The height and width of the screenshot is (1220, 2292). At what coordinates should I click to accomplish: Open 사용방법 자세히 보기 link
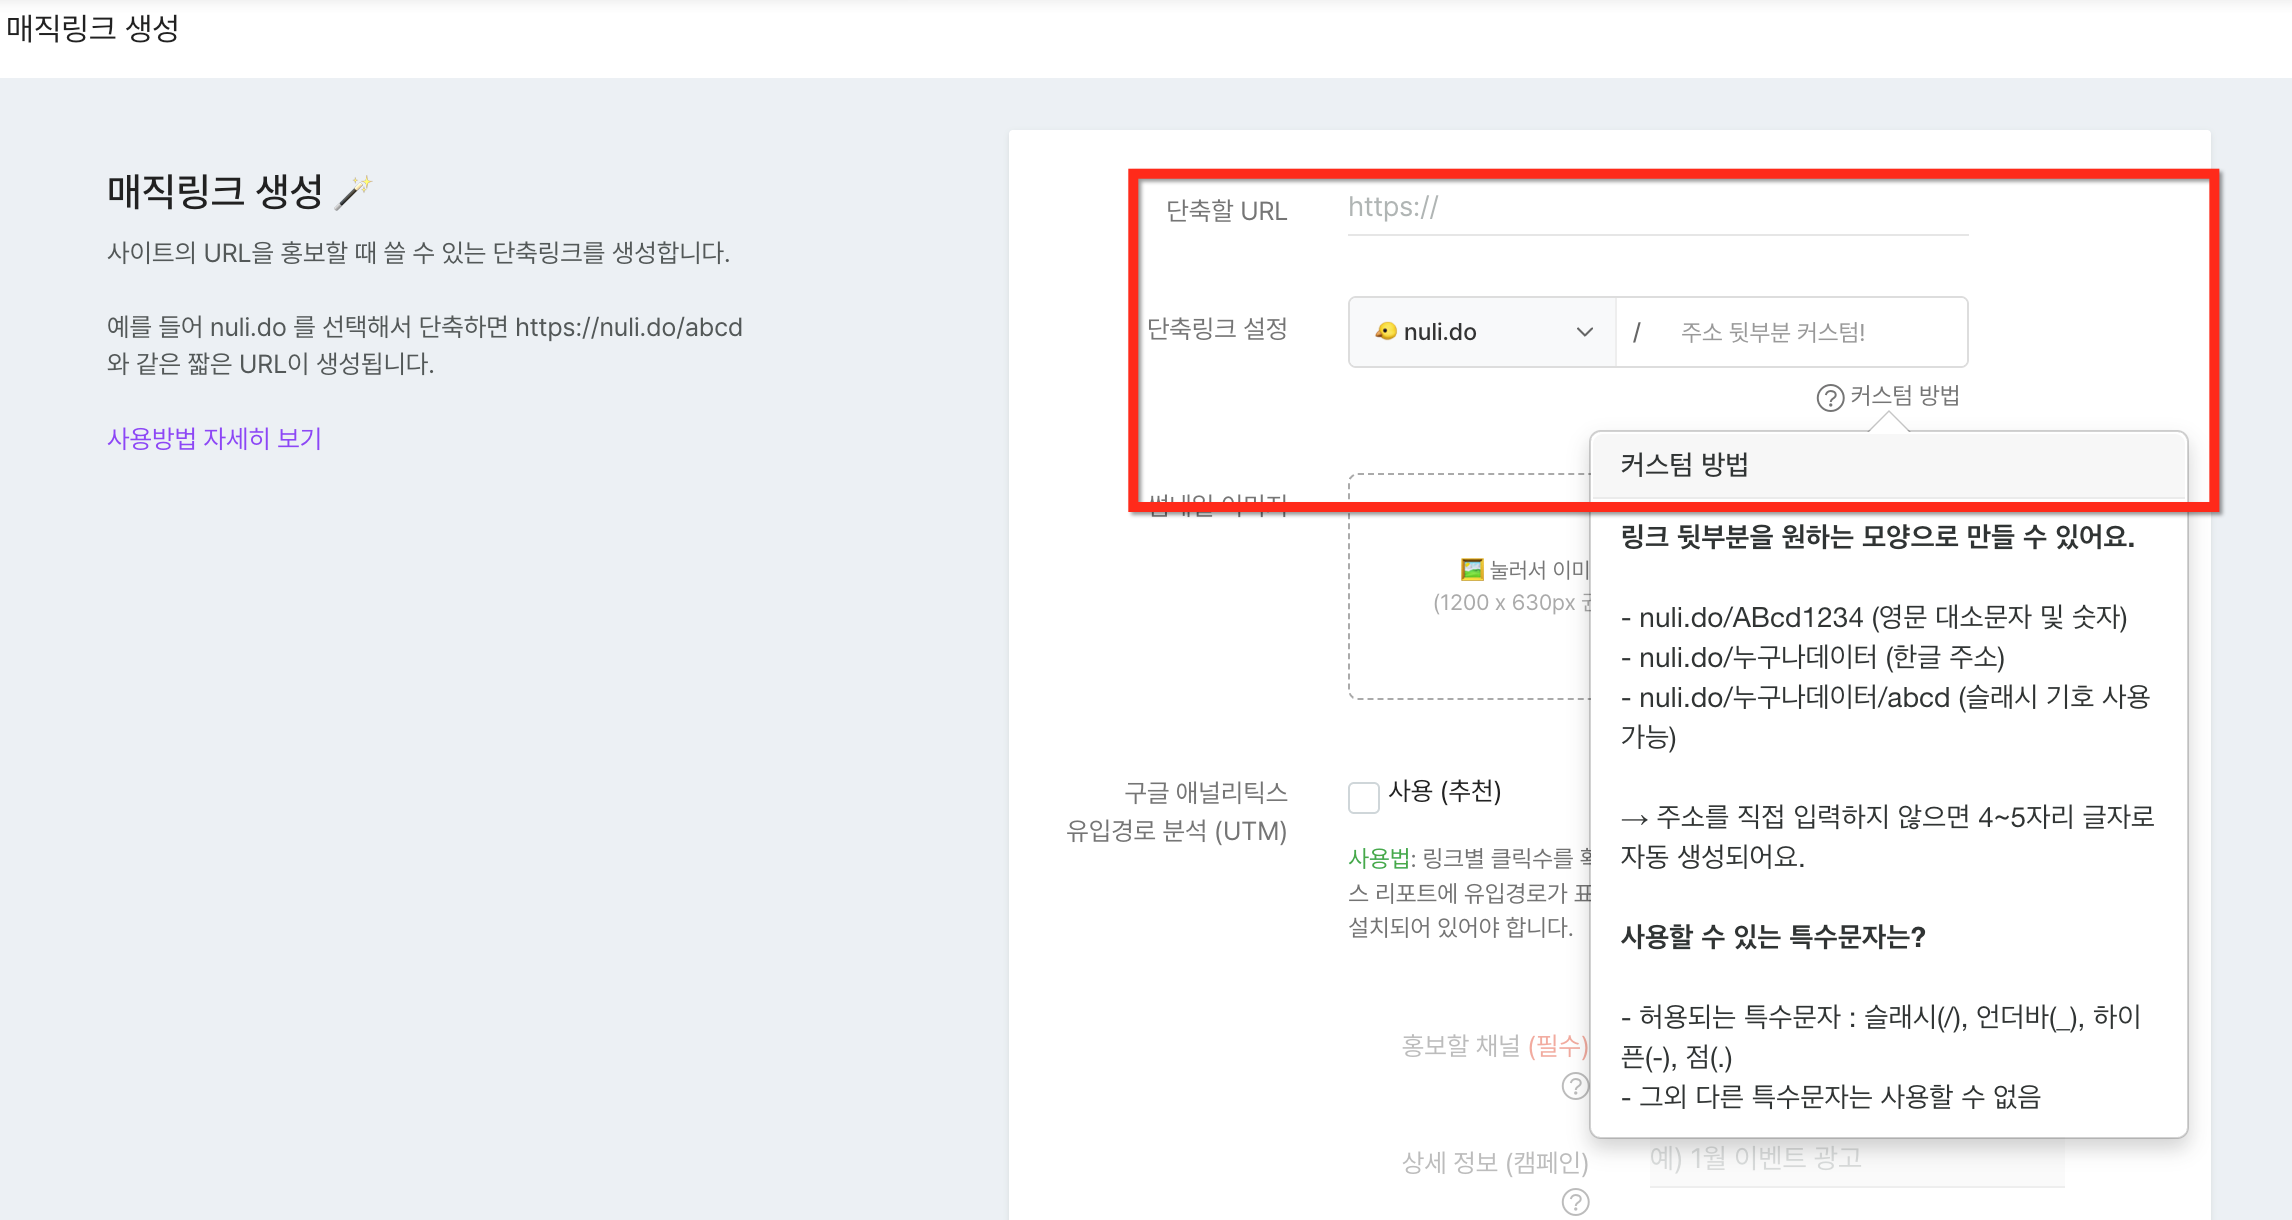(214, 438)
